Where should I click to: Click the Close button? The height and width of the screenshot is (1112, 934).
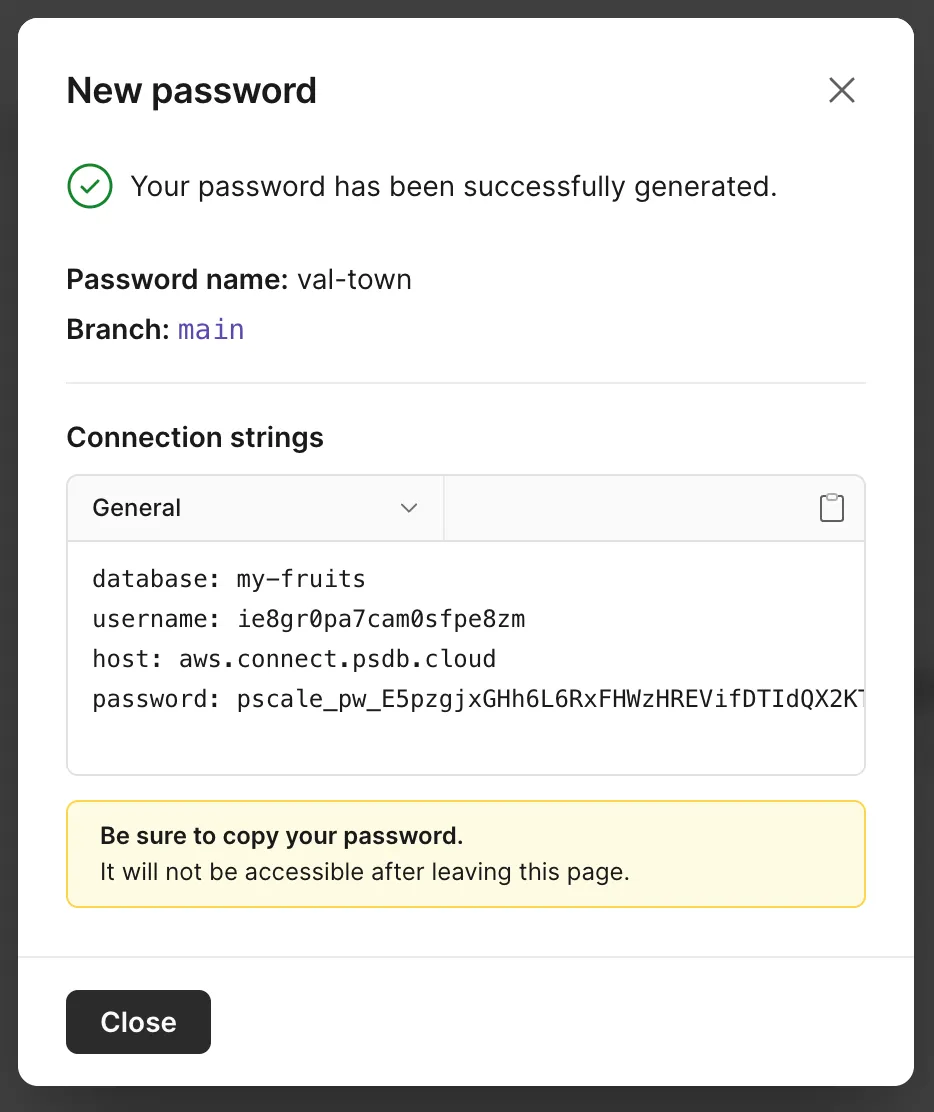(138, 1022)
